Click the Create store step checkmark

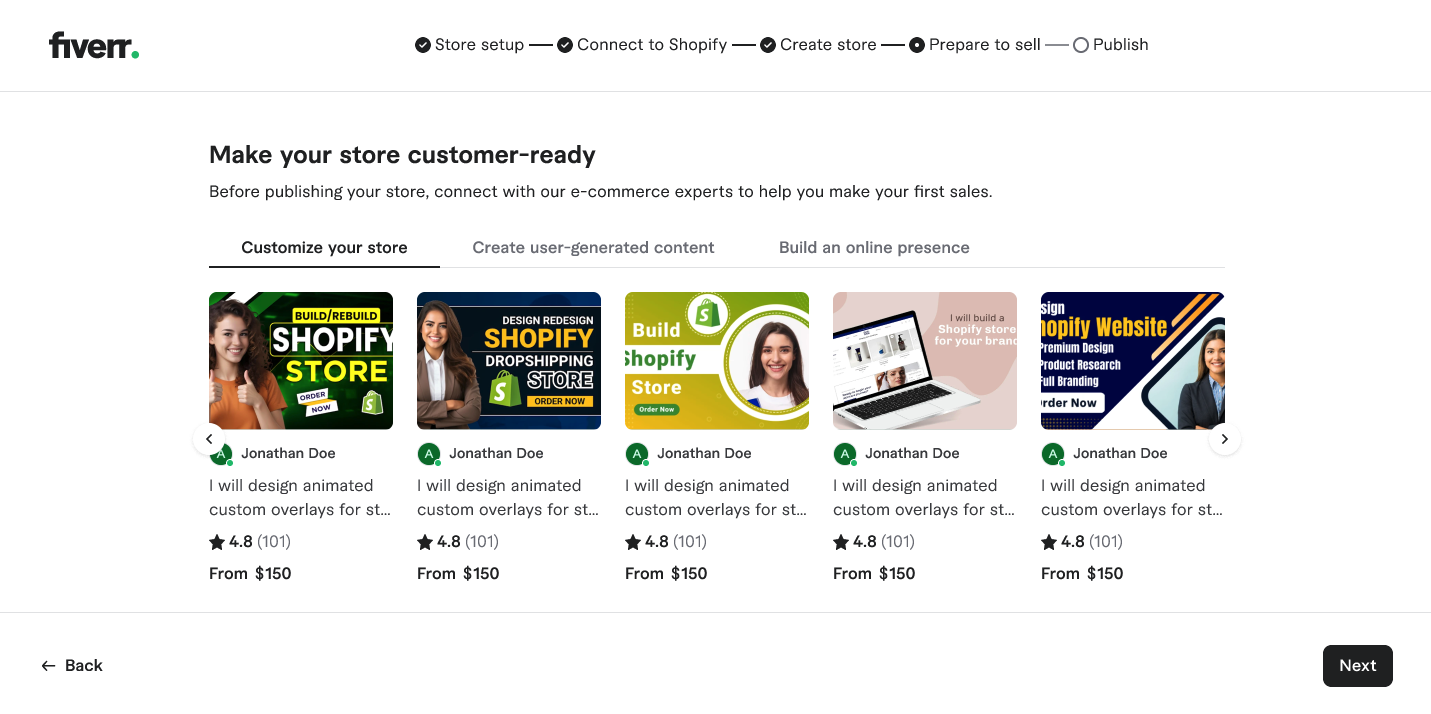[x=768, y=45]
